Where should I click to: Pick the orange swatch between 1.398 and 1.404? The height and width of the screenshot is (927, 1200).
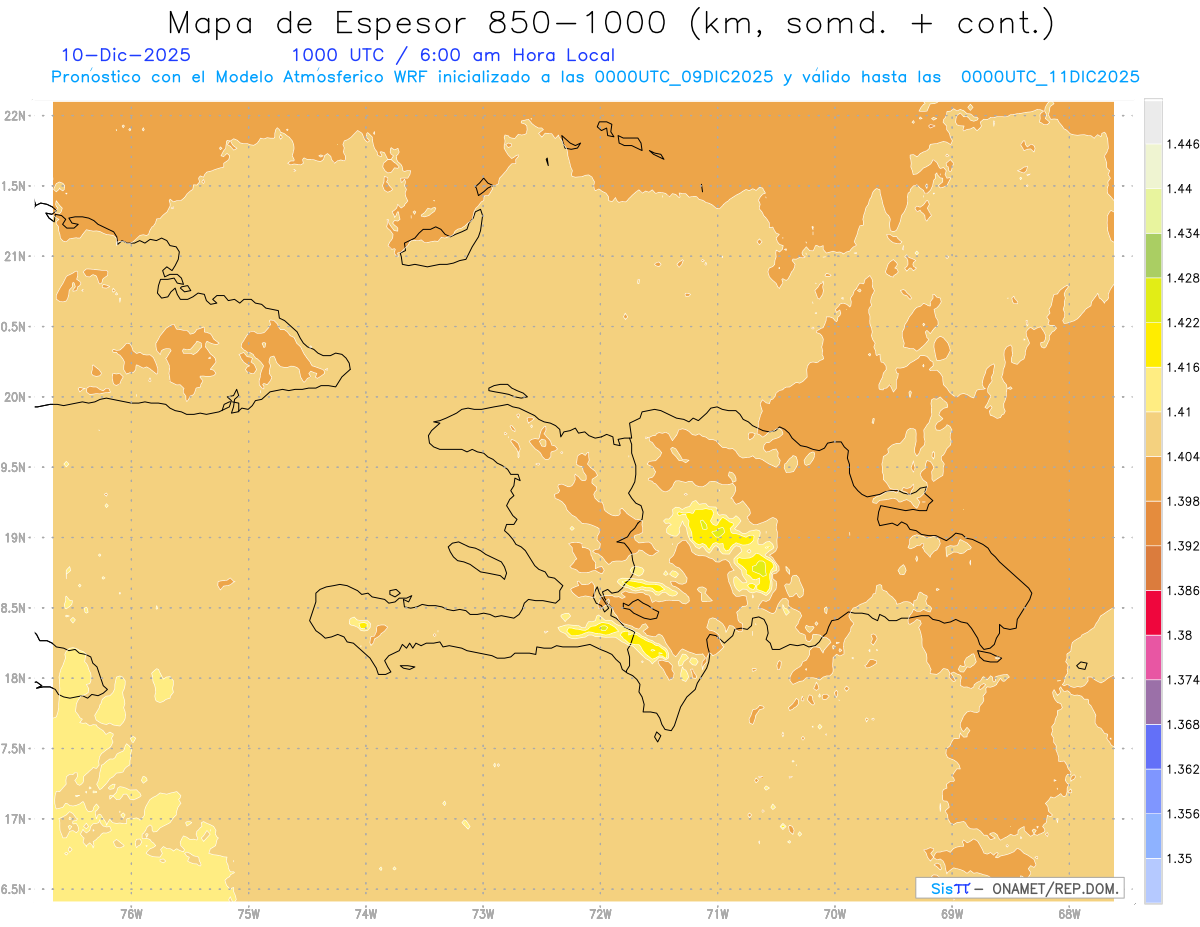click(x=1153, y=478)
